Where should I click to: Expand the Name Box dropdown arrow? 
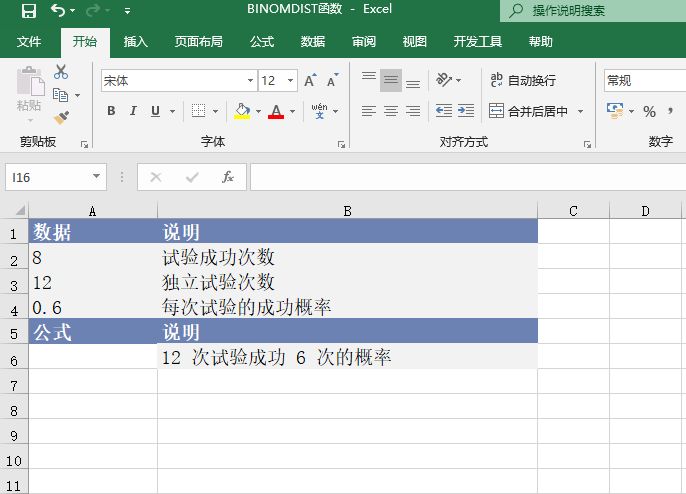coord(97,177)
